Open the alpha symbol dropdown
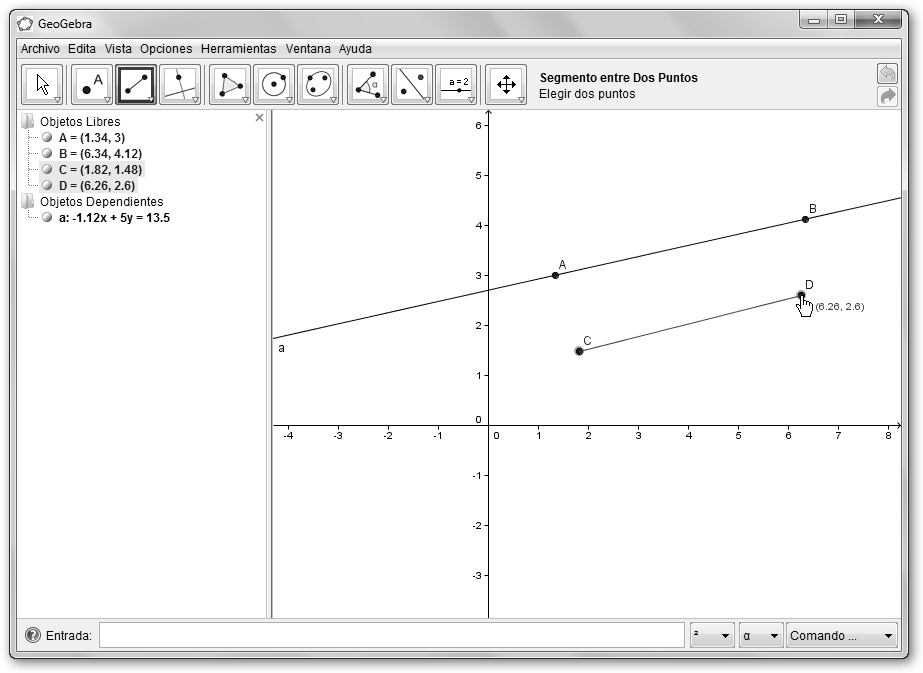Screen dimensions: 923x673 point(760,636)
